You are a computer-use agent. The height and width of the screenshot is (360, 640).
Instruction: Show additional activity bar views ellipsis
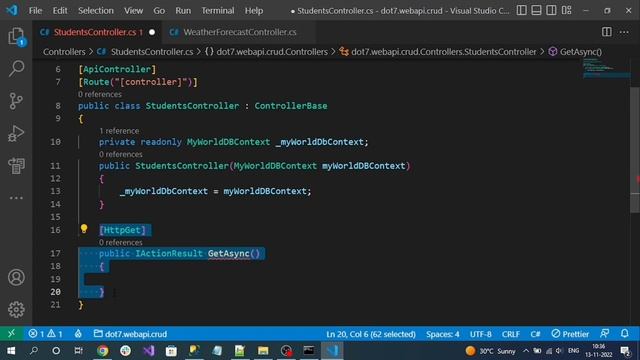click(16, 198)
